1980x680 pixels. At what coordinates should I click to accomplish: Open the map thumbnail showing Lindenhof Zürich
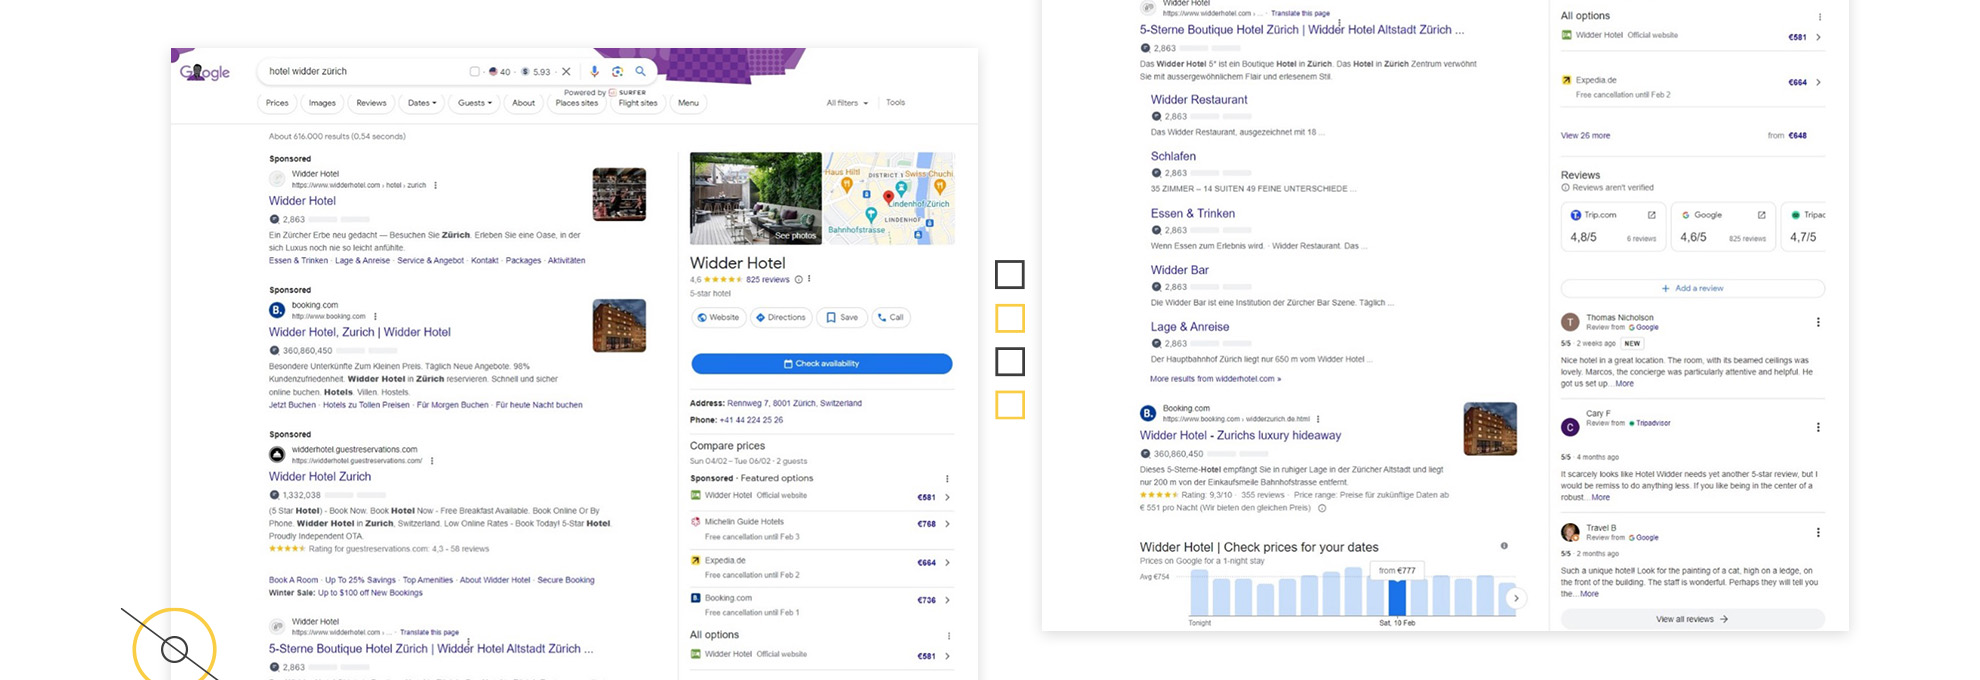click(889, 198)
